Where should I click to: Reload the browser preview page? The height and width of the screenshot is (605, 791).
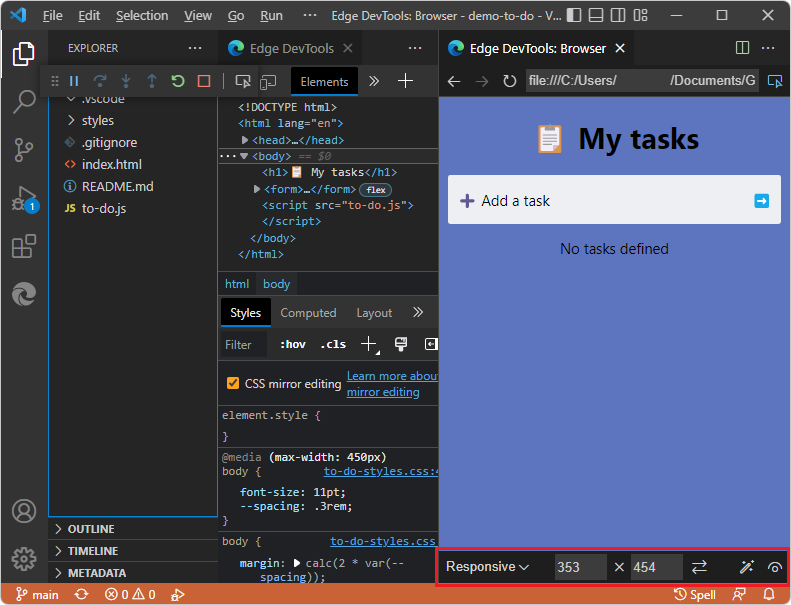(510, 81)
